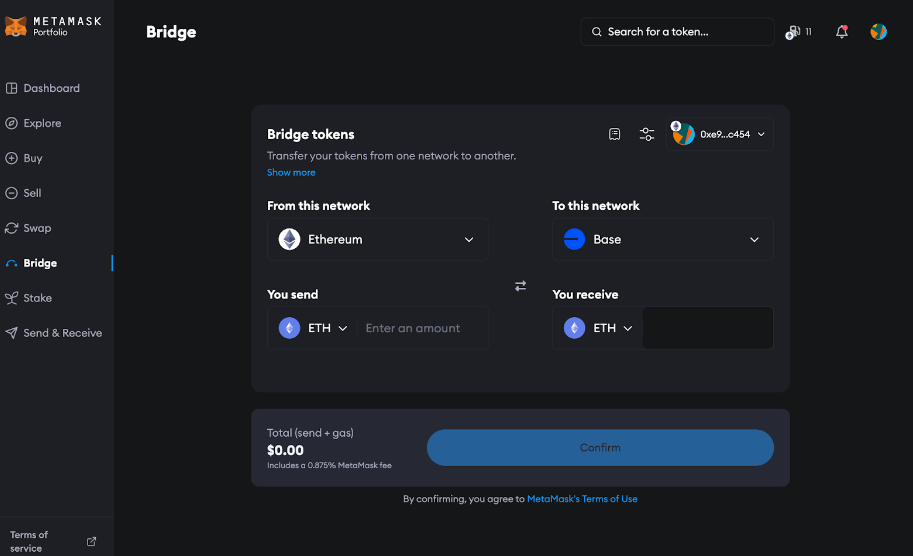The height and width of the screenshot is (556, 913).
Task: Click the Stake sprout icon
Action: (x=11, y=298)
